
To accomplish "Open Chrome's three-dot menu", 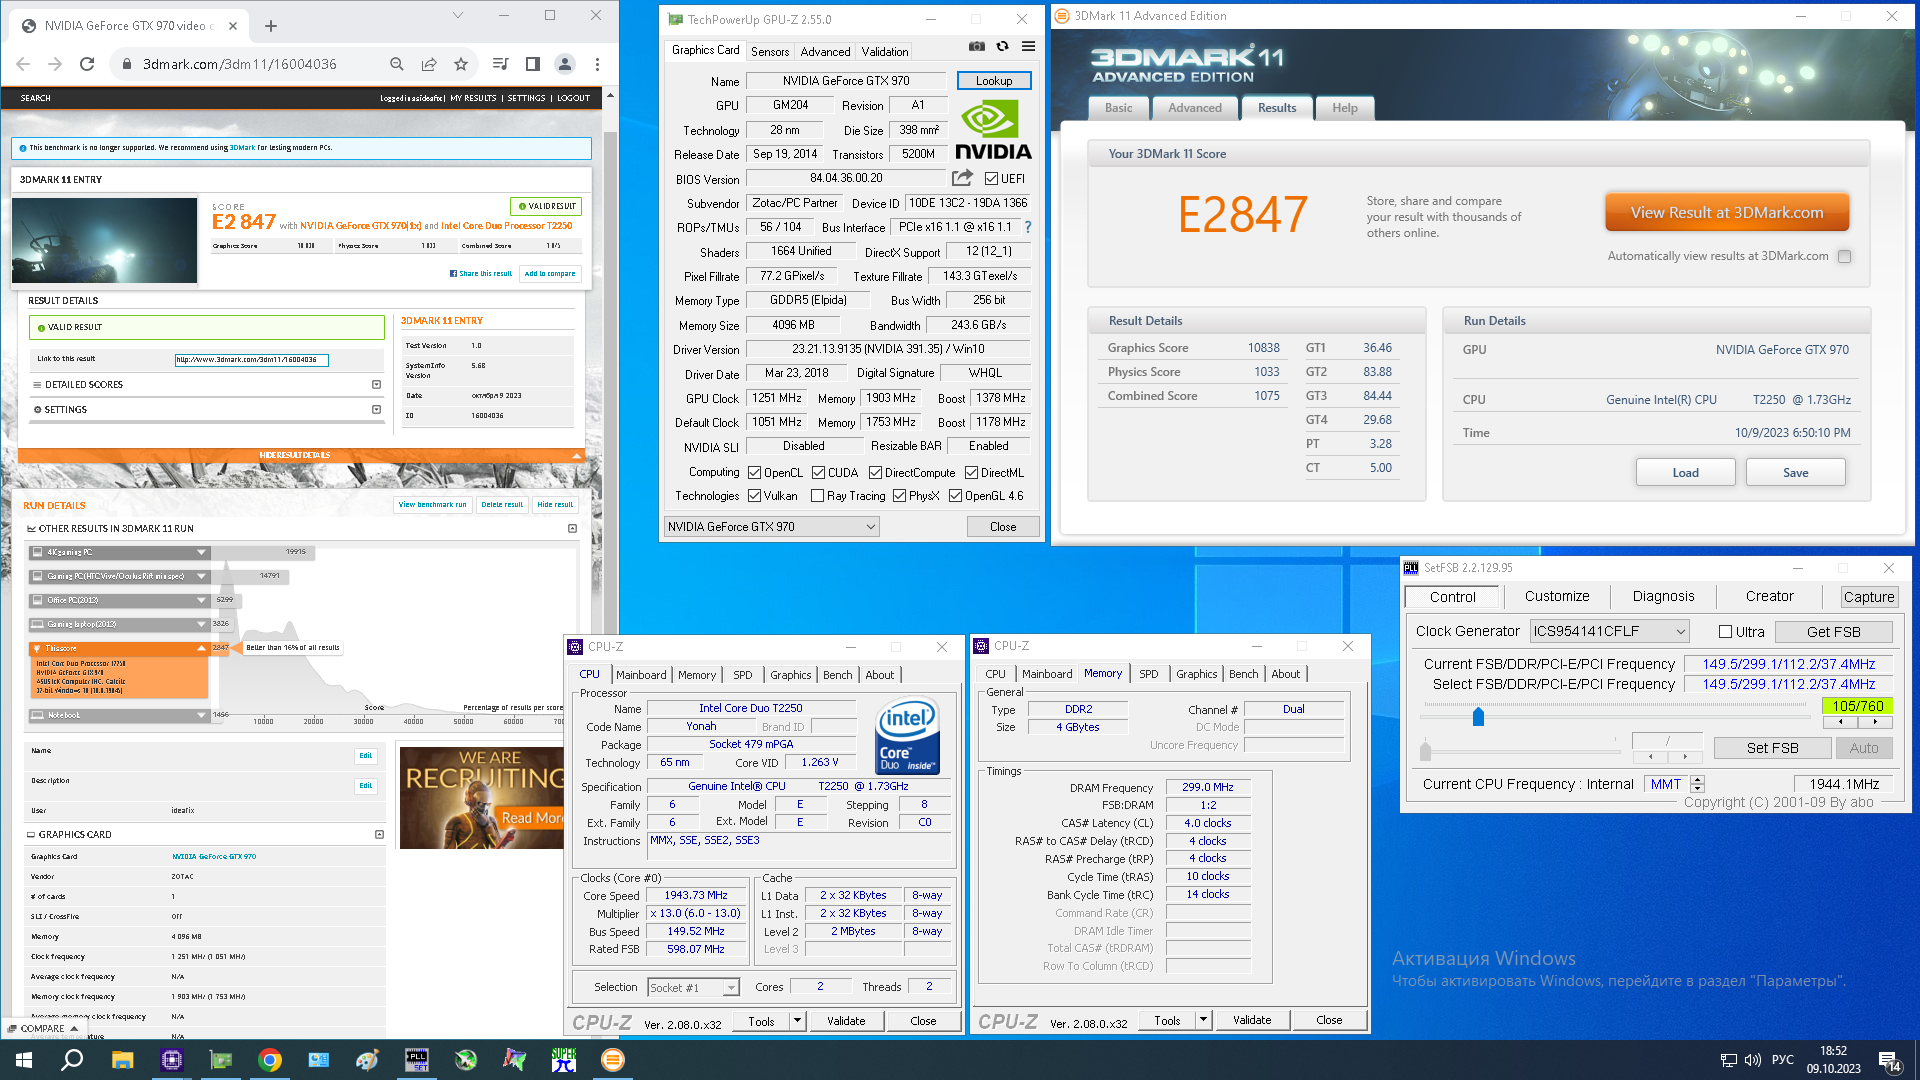I will tap(597, 64).
